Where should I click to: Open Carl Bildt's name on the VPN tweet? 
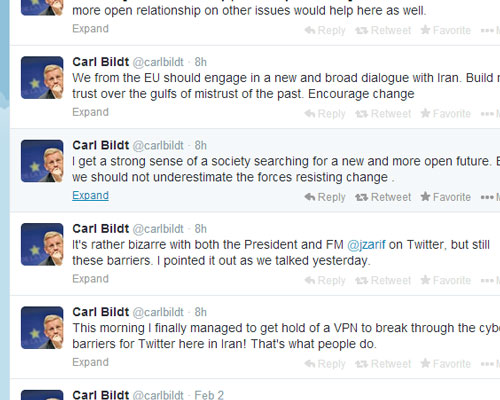point(101,312)
